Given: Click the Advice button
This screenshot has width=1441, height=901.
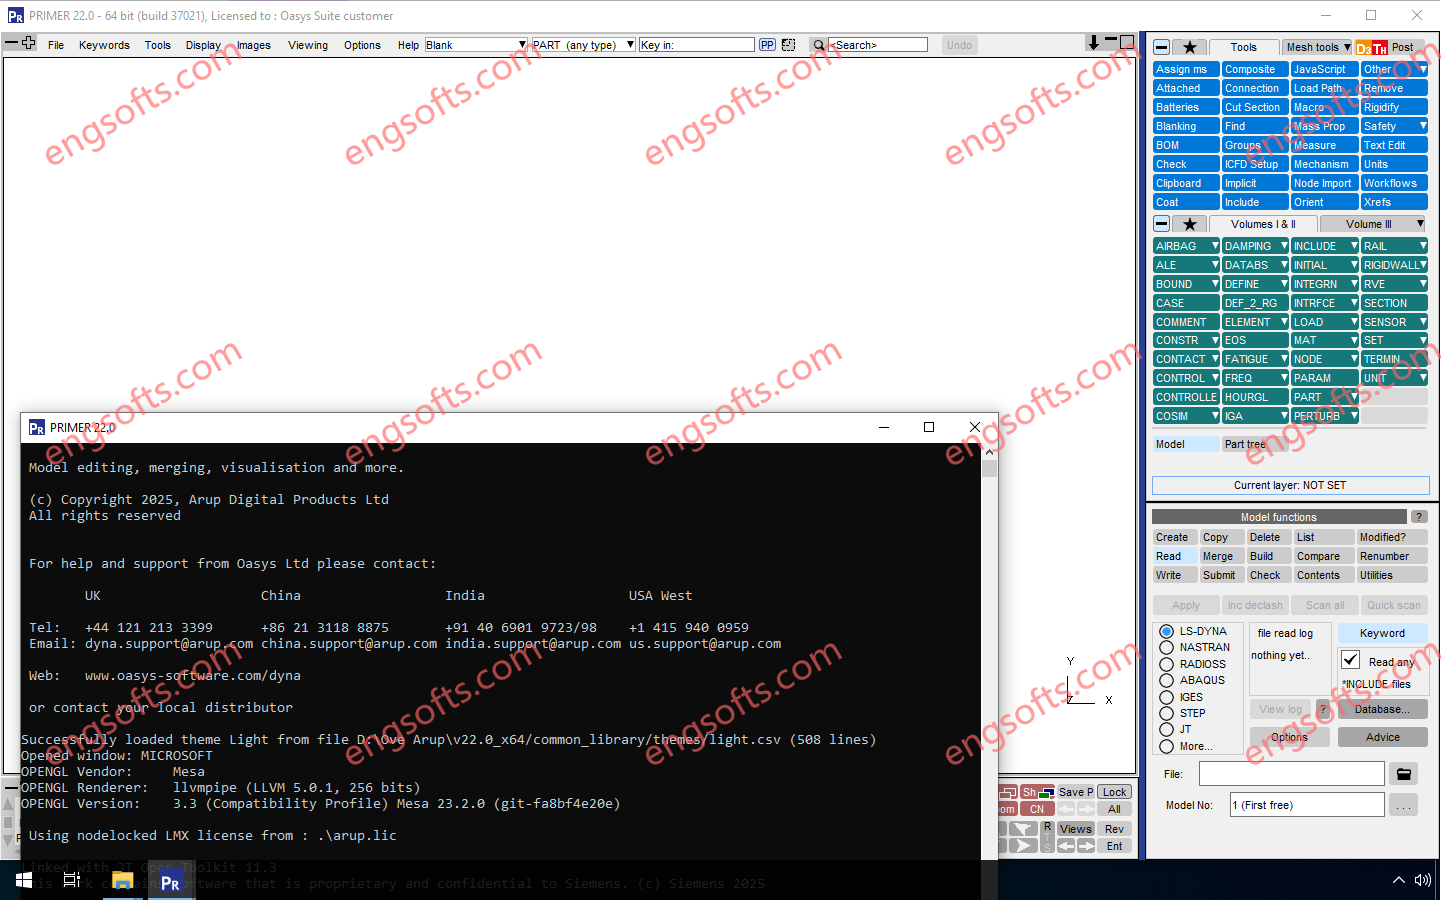Looking at the screenshot, I should point(1382,737).
